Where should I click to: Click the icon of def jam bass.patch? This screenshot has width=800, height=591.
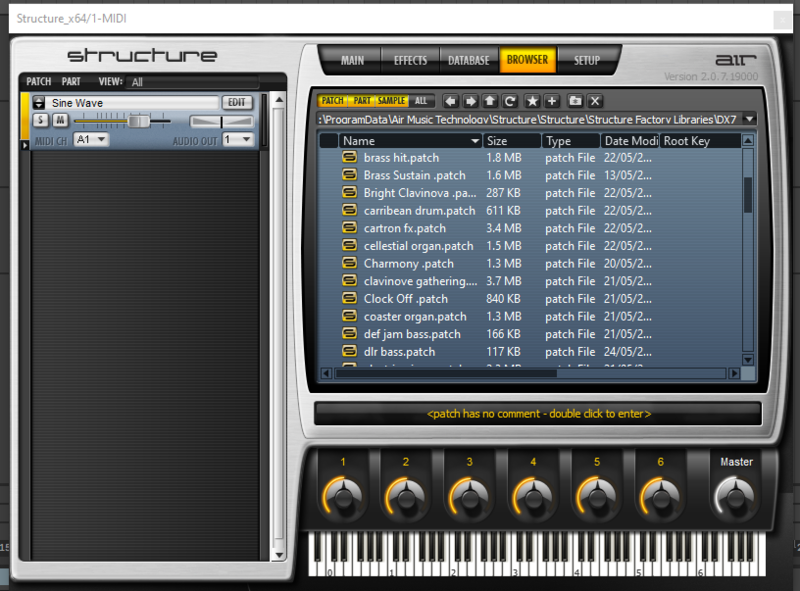tap(349, 334)
